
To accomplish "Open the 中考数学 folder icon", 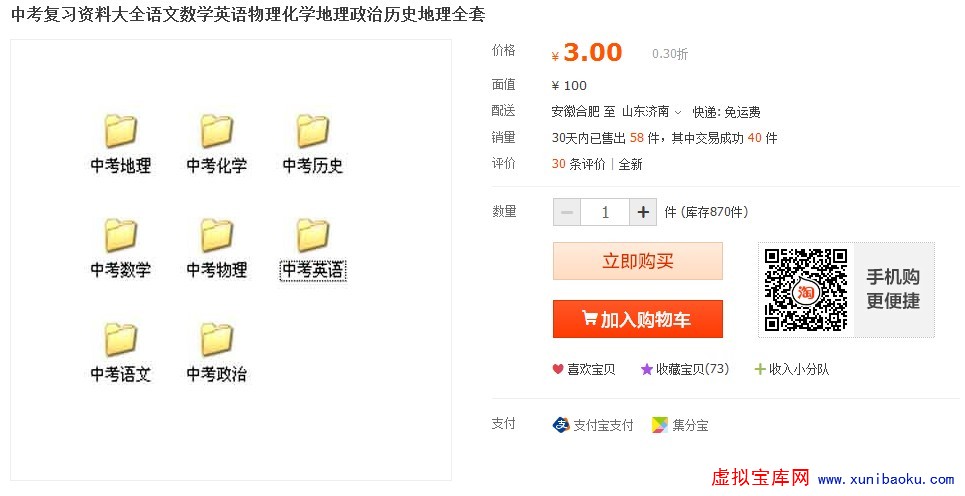I will point(120,236).
